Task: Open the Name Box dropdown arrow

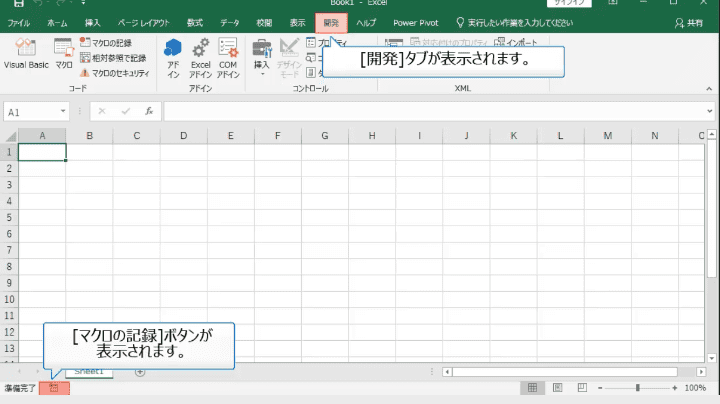Action: [x=63, y=112]
